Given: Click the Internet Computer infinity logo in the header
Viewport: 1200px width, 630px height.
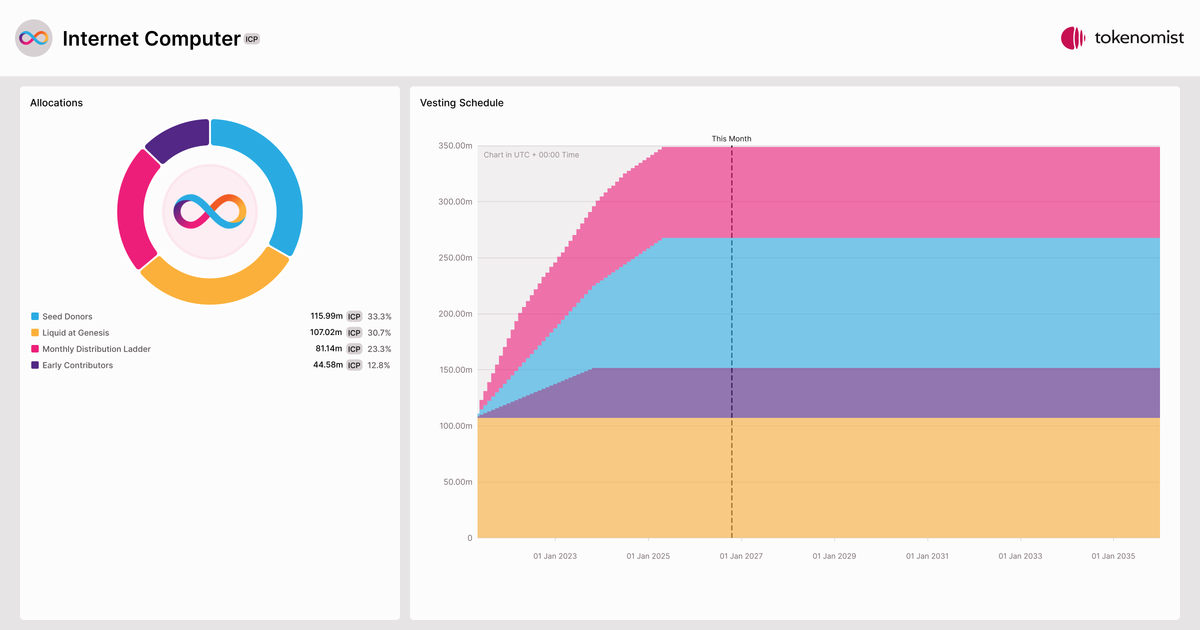Looking at the screenshot, I should 33,38.
